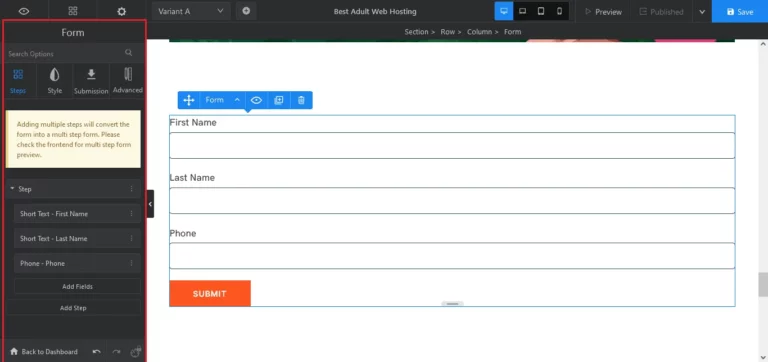Click the Section breadcrumb
The image size is (768, 362).
416,32
